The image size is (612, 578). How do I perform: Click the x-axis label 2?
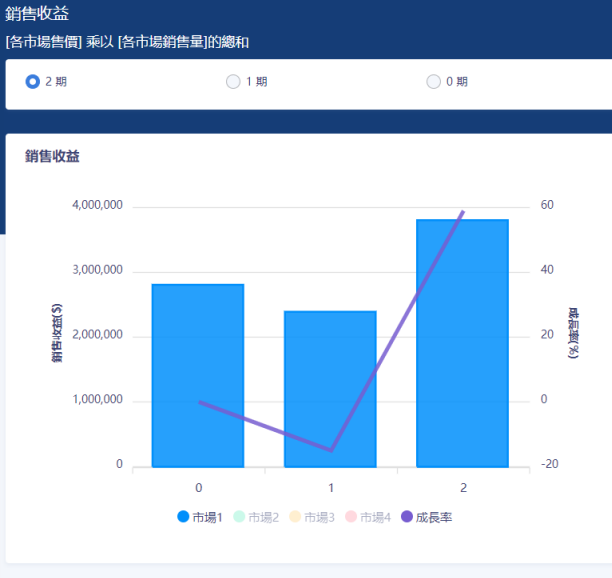[463, 487]
